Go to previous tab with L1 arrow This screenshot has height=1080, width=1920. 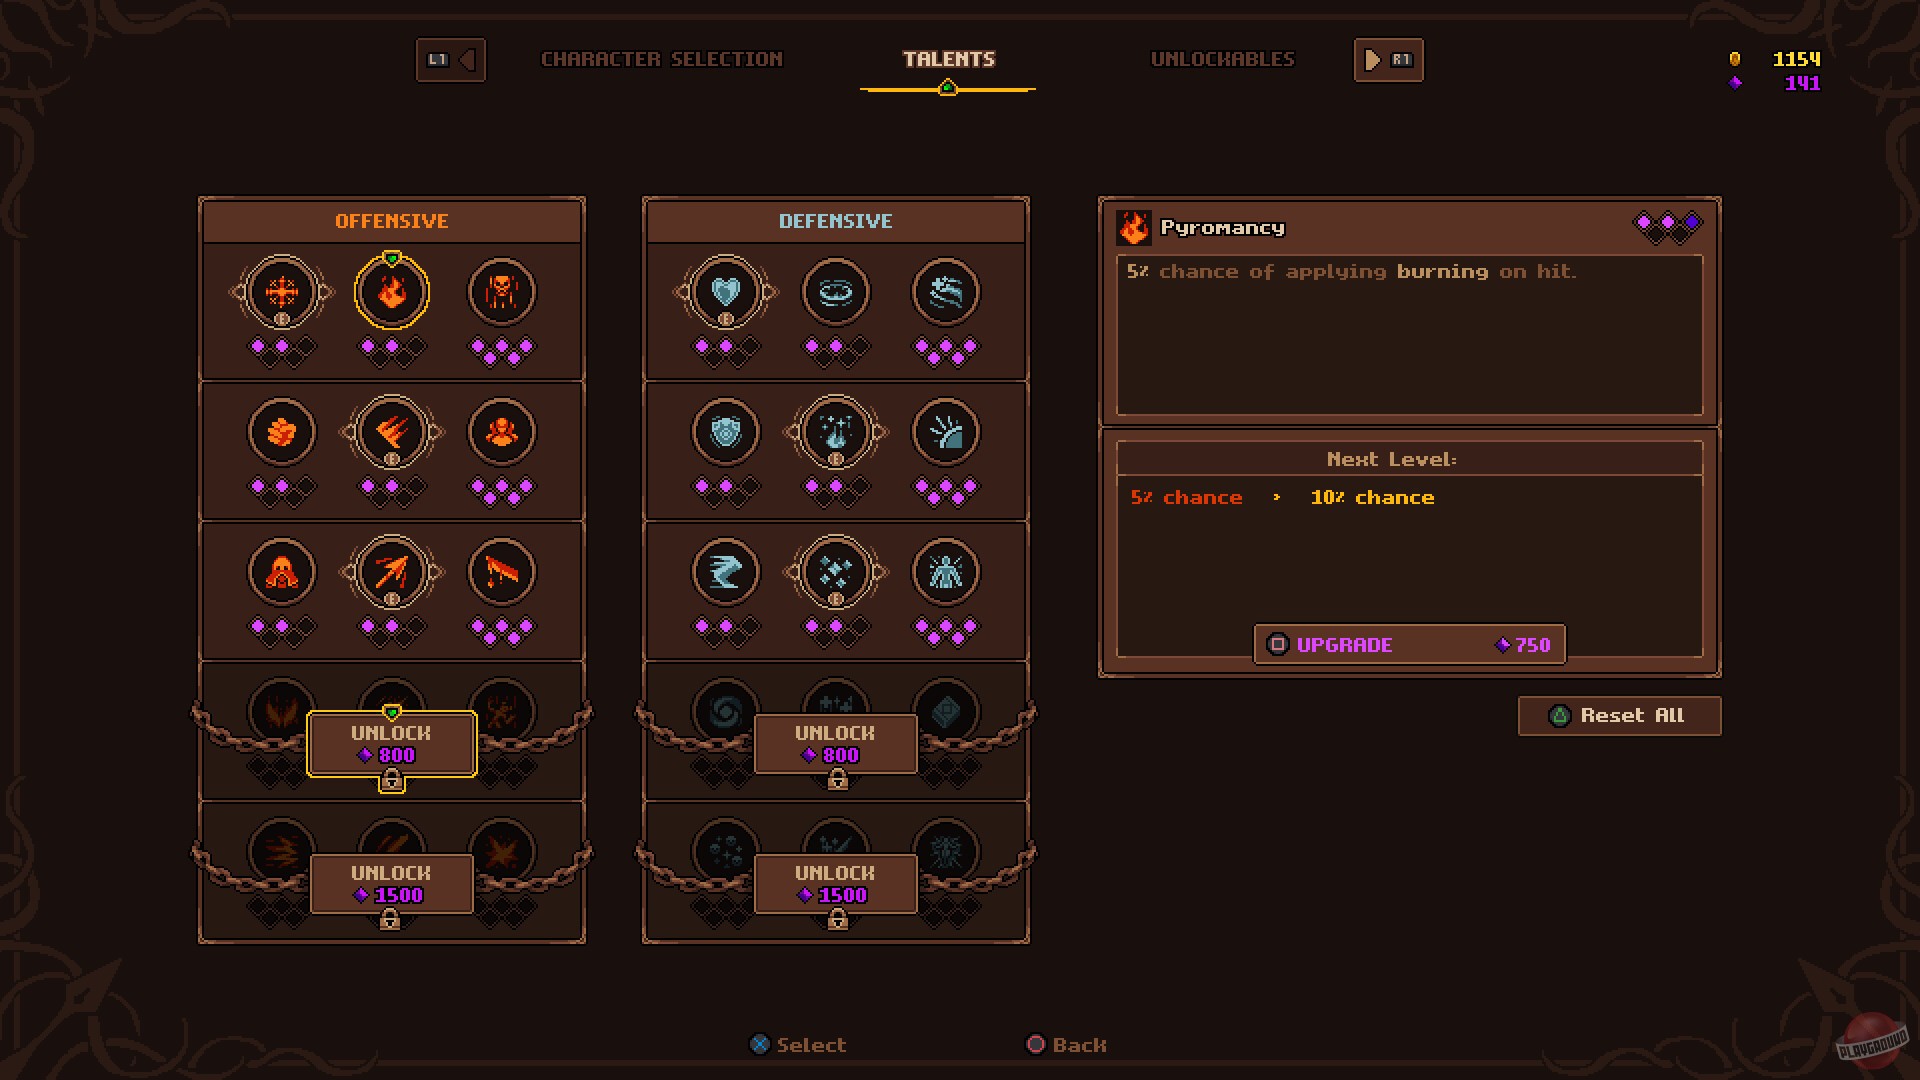click(x=451, y=60)
